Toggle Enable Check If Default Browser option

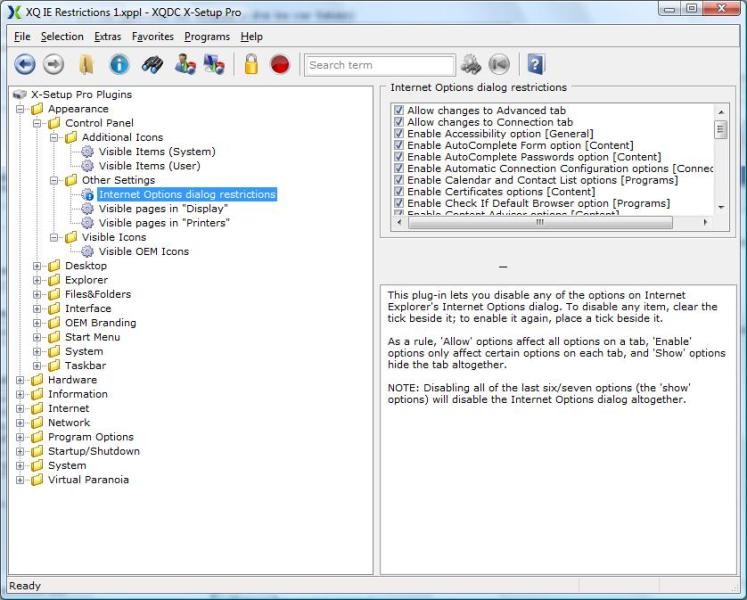[399, 203]
